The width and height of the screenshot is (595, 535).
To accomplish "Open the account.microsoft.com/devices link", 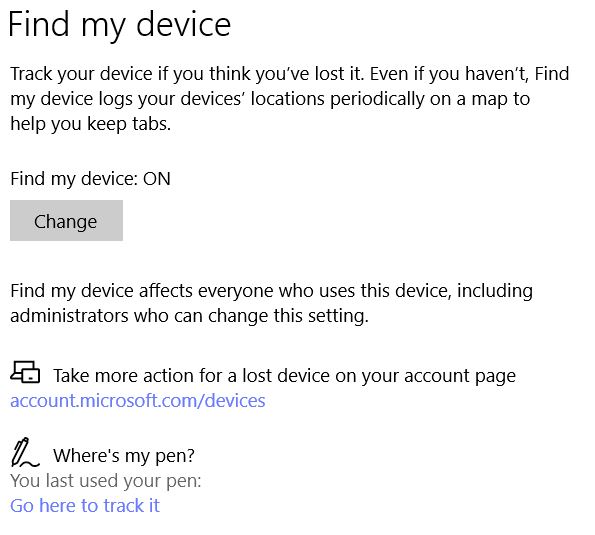I will pyautogui.click(x=138, y=401).
